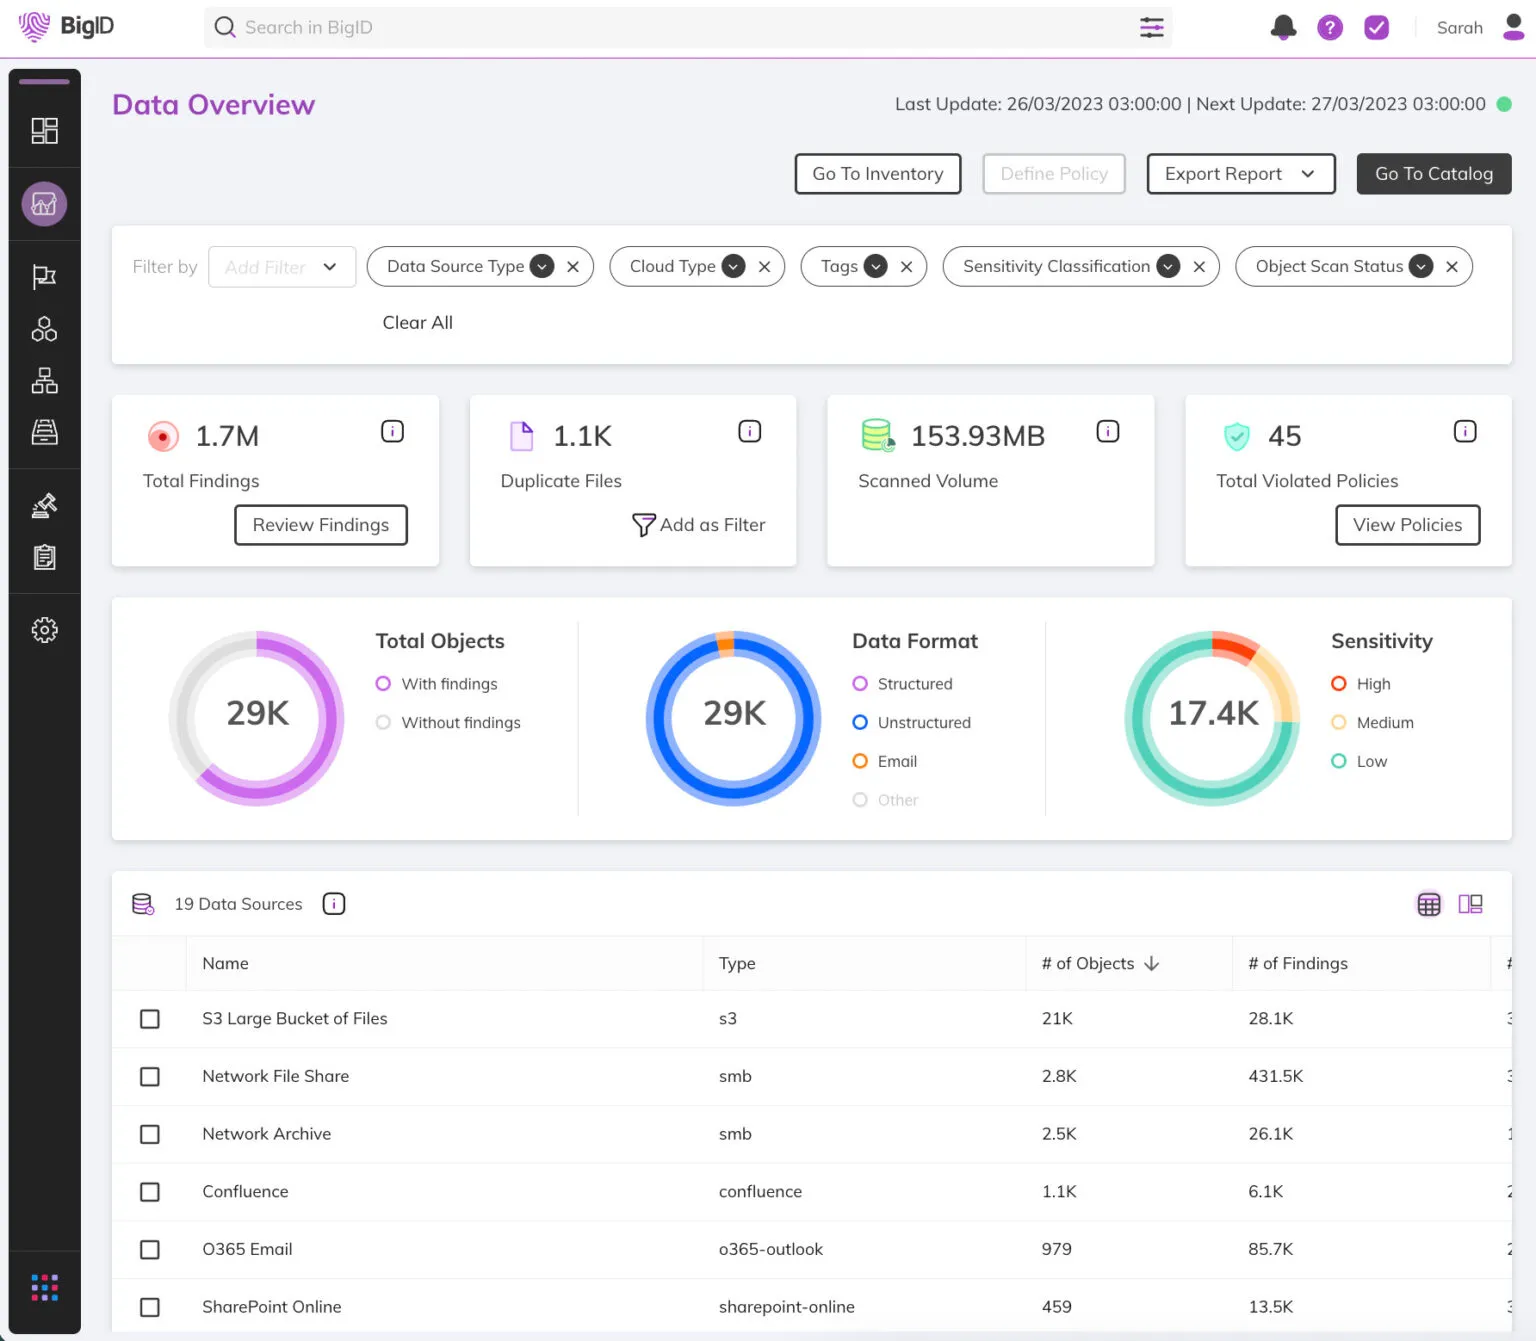Open the Export Report dropdown
Image resolution: width=1536 pixels, height=1341 pixels.
tap(1240, 174)
